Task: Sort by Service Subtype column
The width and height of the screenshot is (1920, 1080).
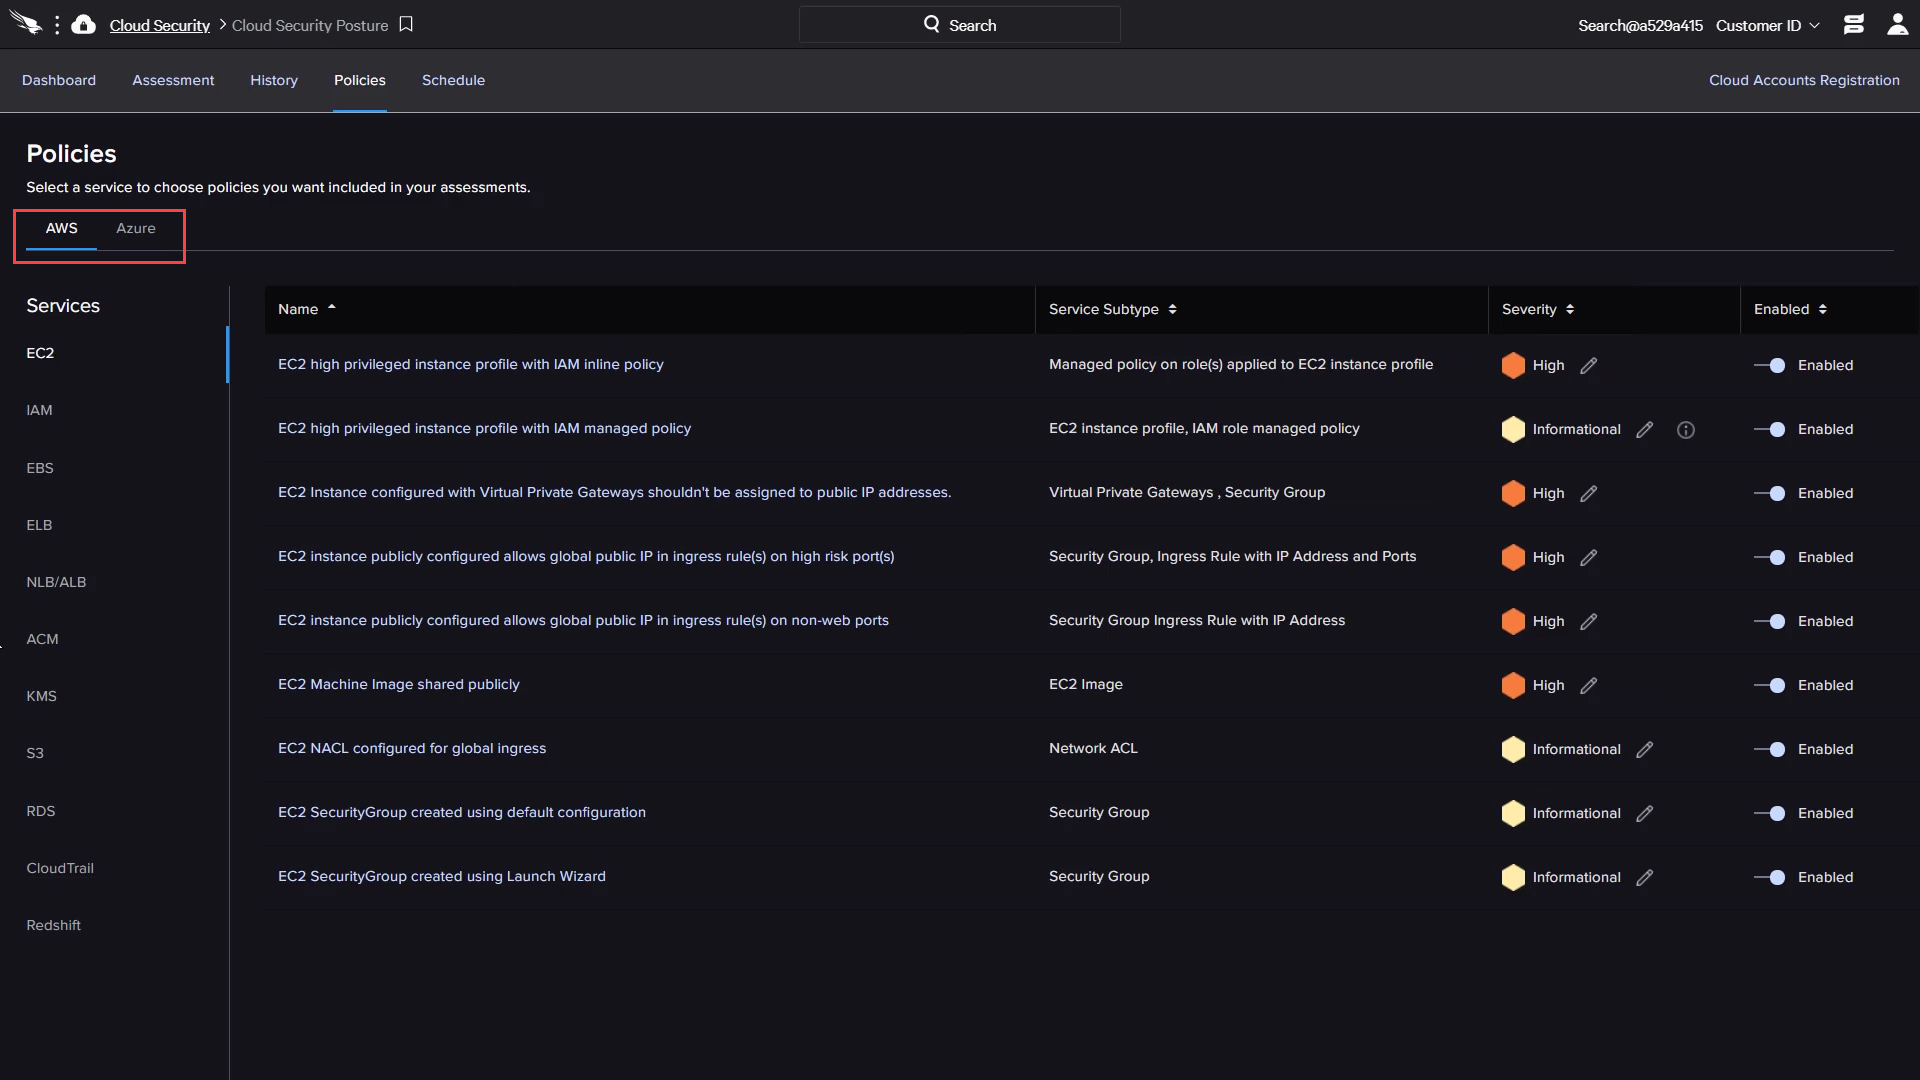Action: (1113, 309)
